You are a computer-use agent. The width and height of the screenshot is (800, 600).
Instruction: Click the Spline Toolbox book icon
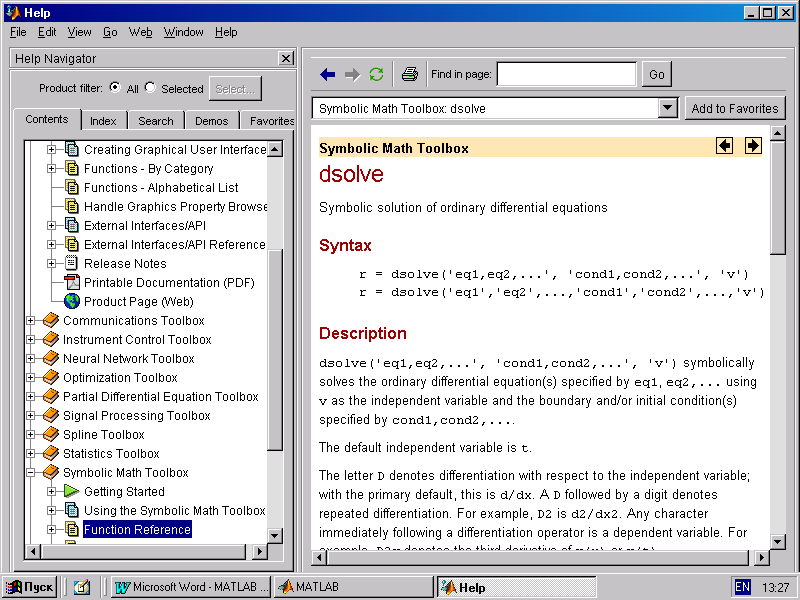pos(51,434)
